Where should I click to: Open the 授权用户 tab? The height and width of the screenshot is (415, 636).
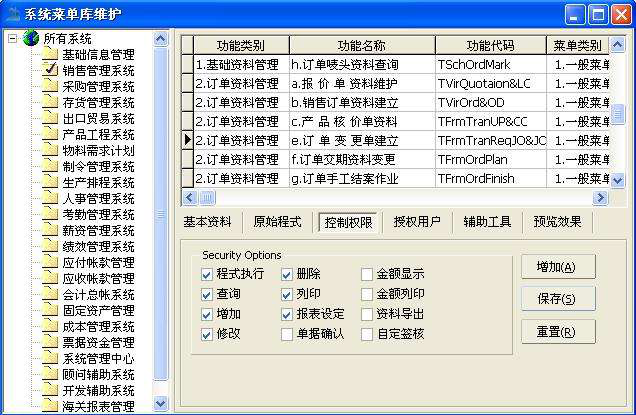[x=417, y=222]
